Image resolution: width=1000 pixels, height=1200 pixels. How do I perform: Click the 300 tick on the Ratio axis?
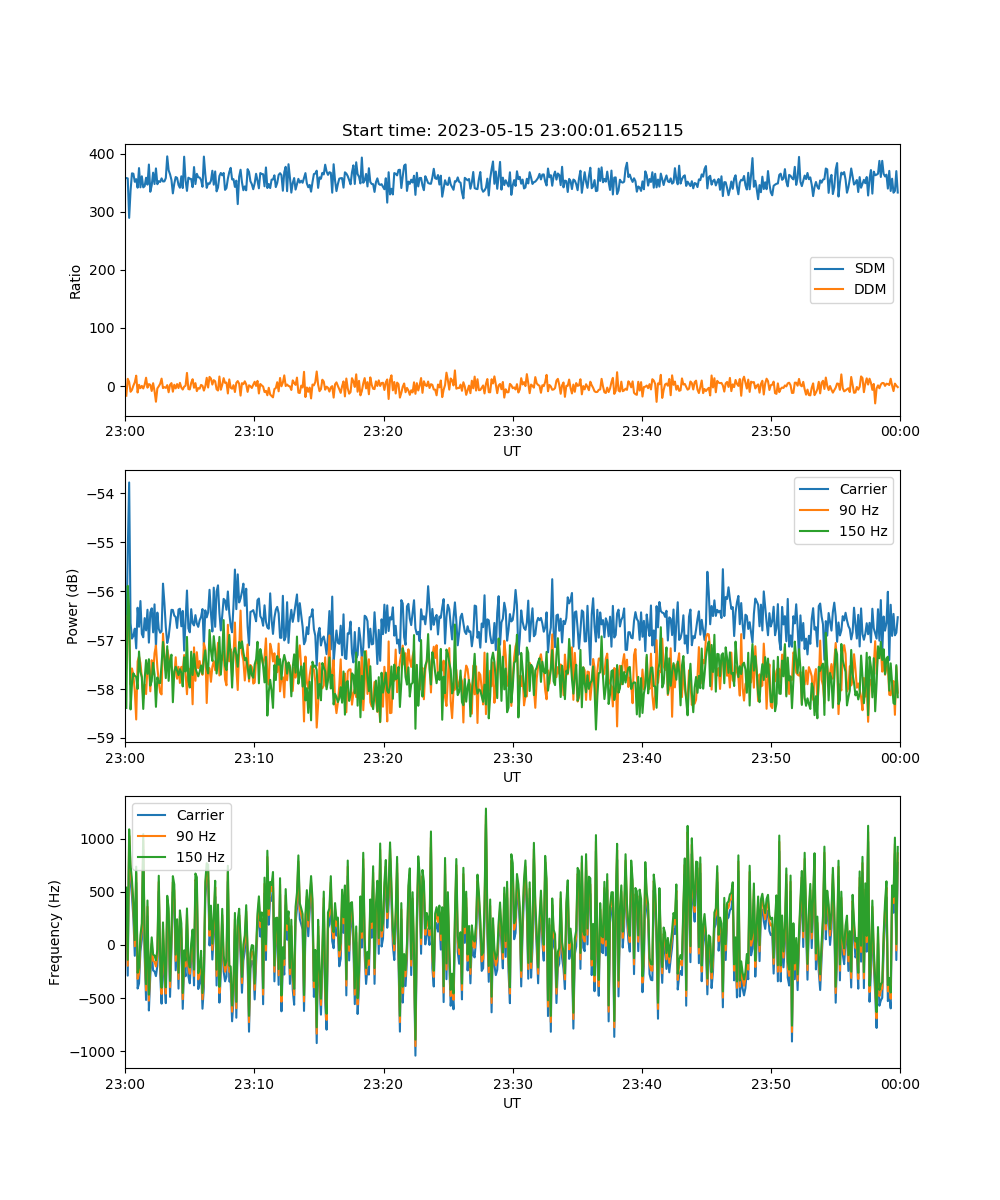105,212
